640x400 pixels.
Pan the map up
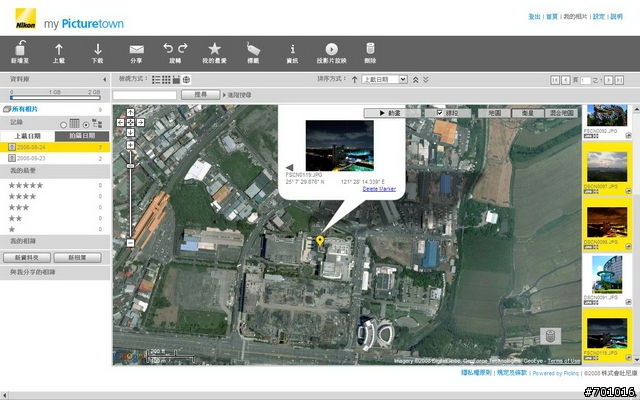(x=130, y=112)
